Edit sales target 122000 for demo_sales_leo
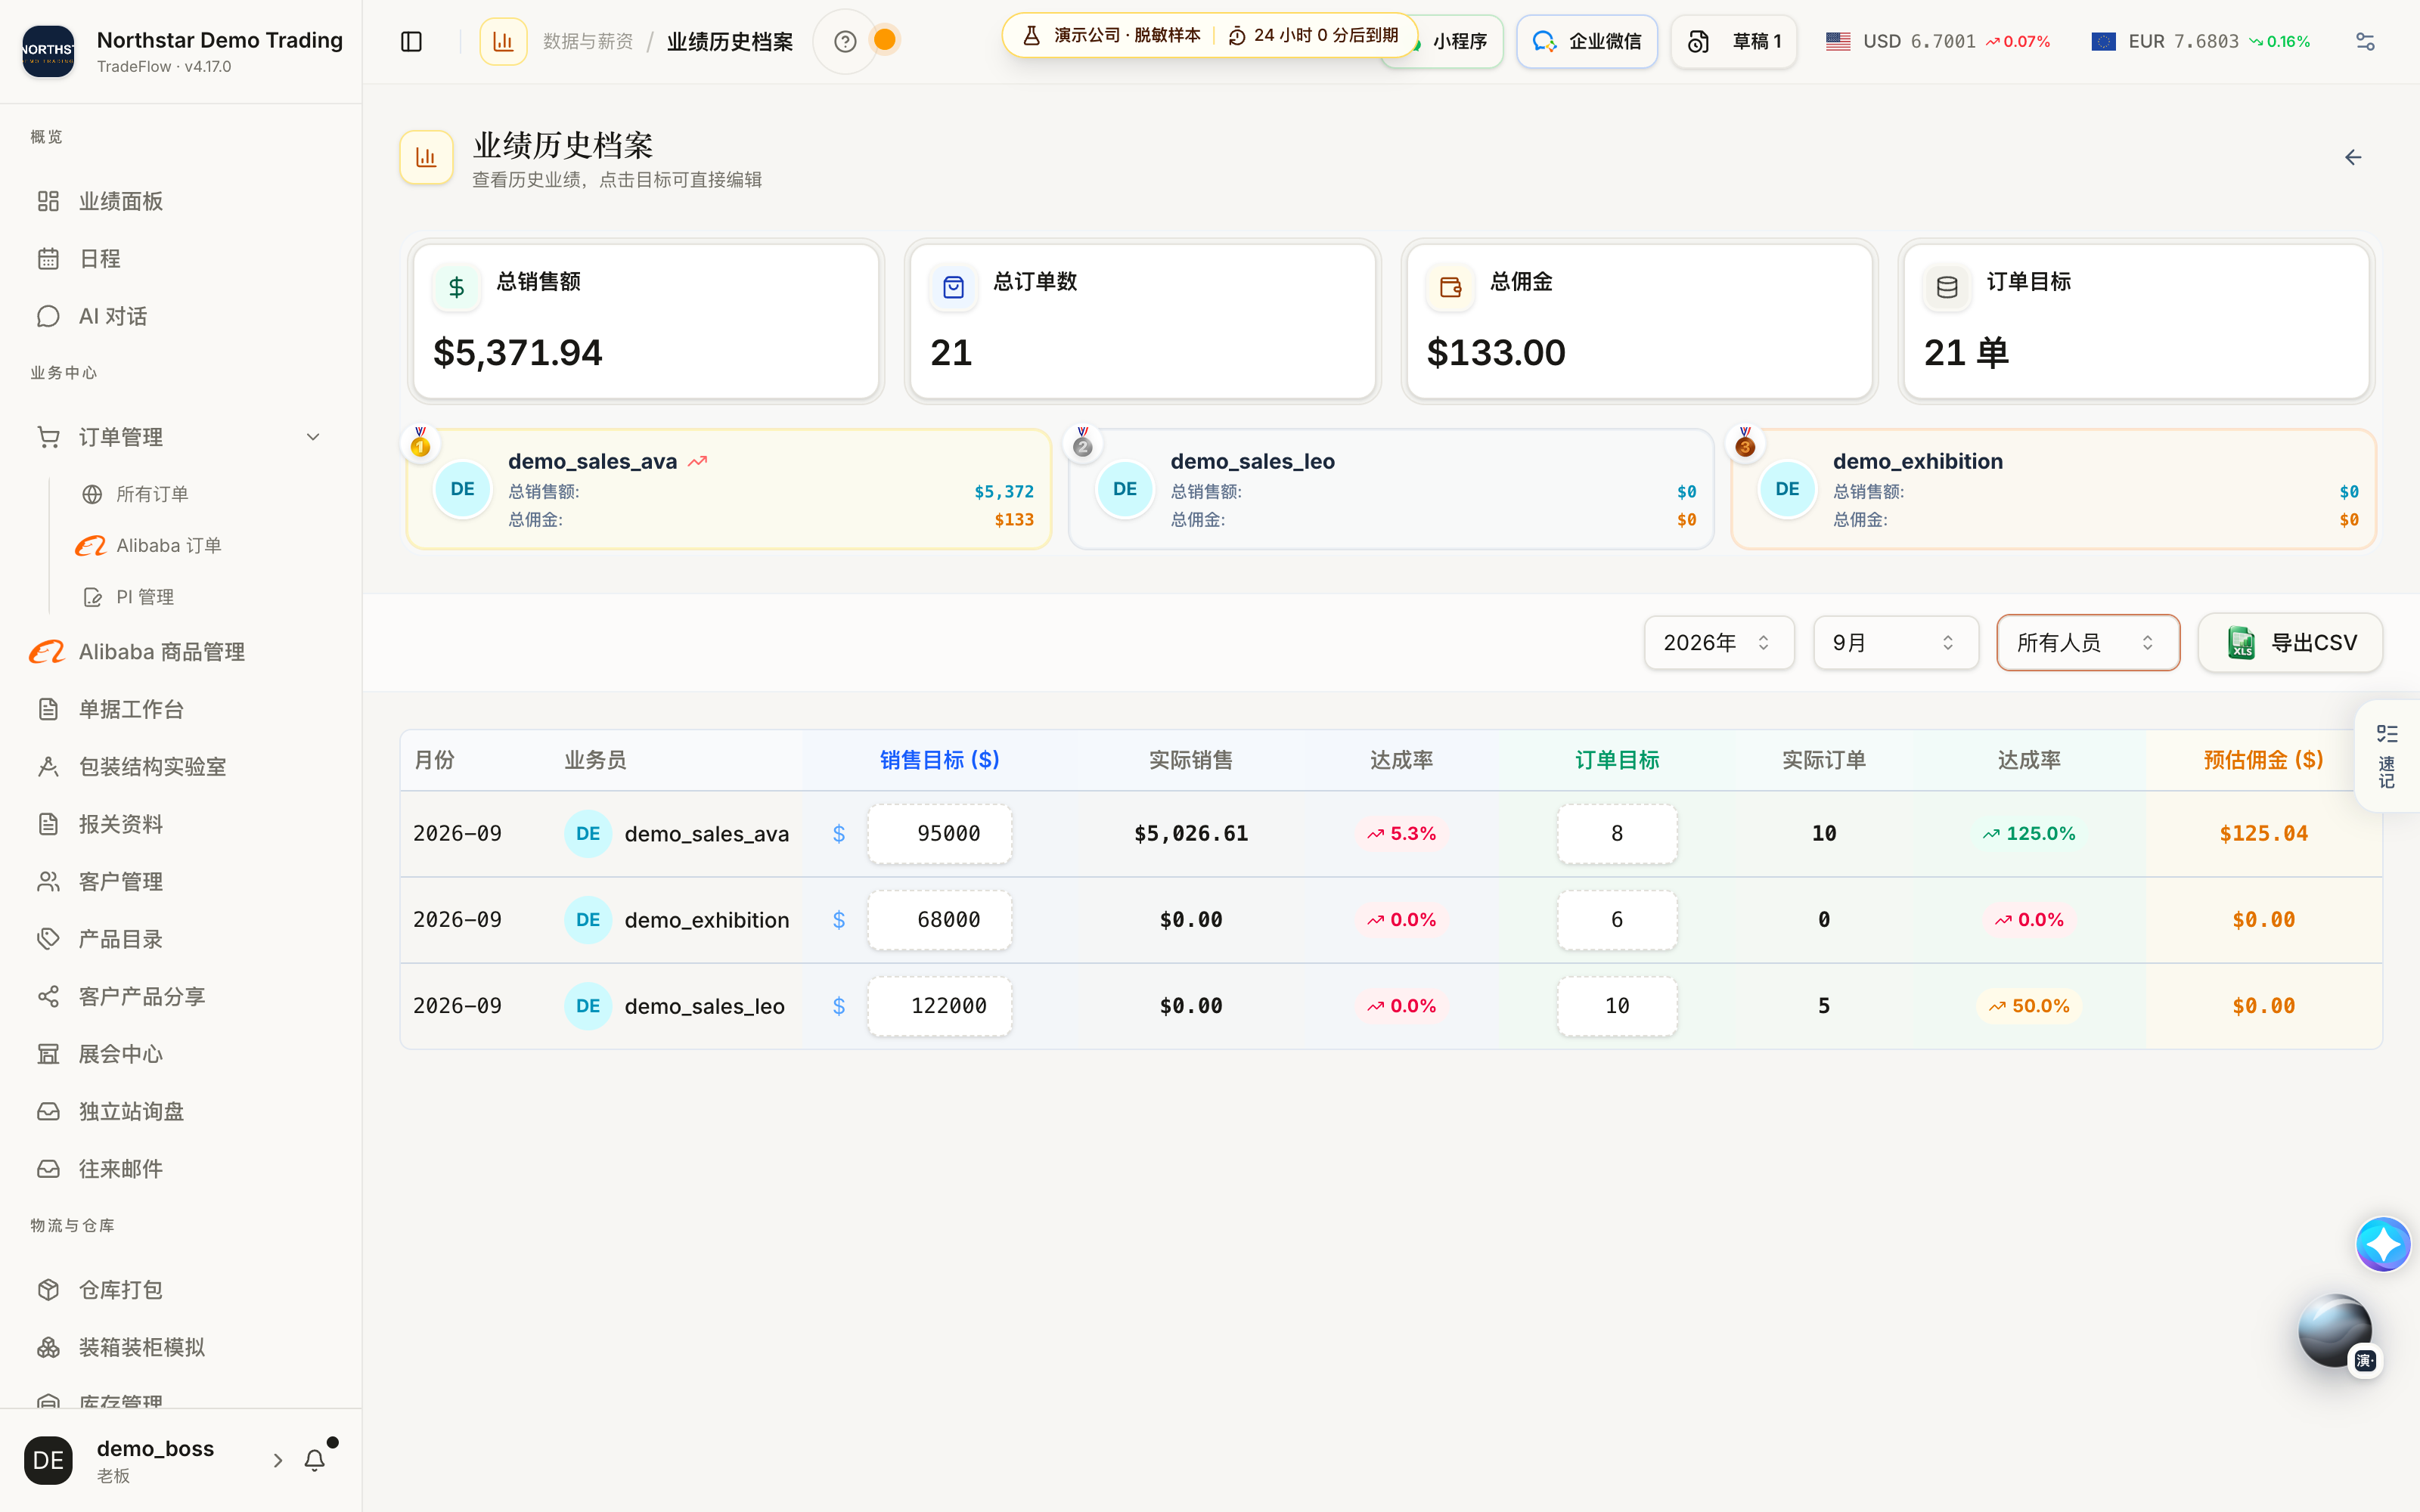Screen dimensions: 2420x1512 940,1006
